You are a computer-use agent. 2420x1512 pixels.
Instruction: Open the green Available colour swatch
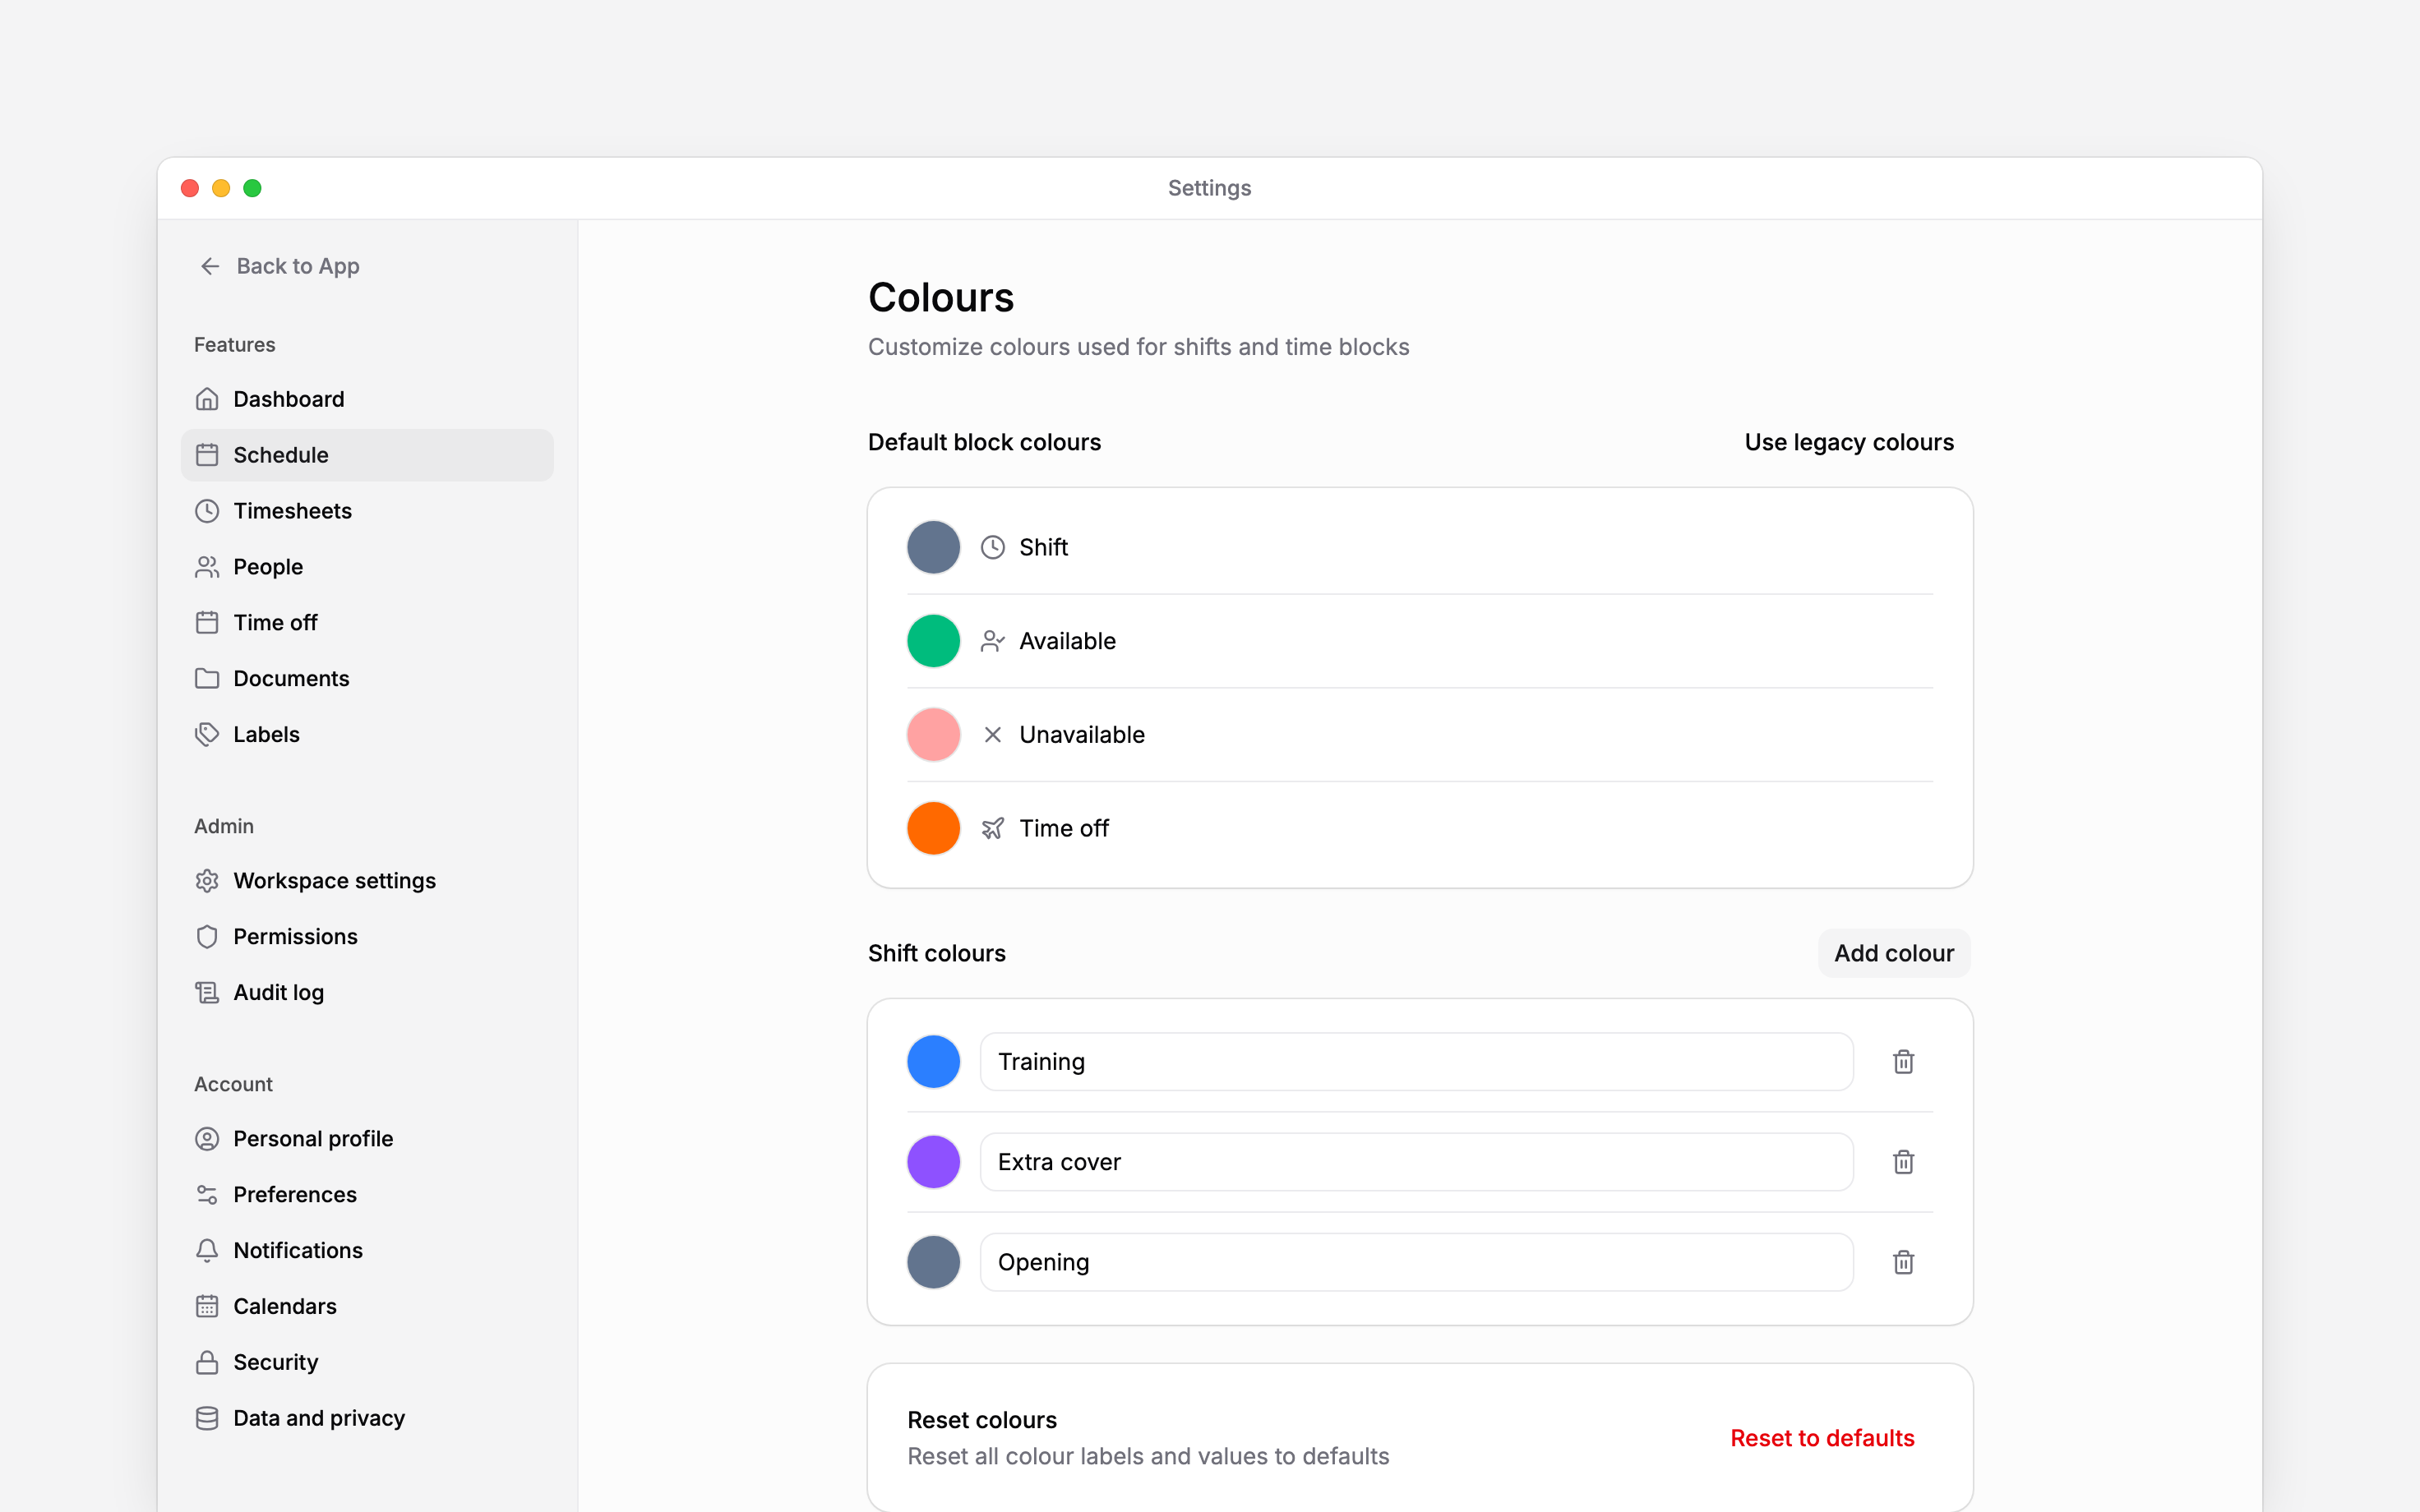point(933,641)
